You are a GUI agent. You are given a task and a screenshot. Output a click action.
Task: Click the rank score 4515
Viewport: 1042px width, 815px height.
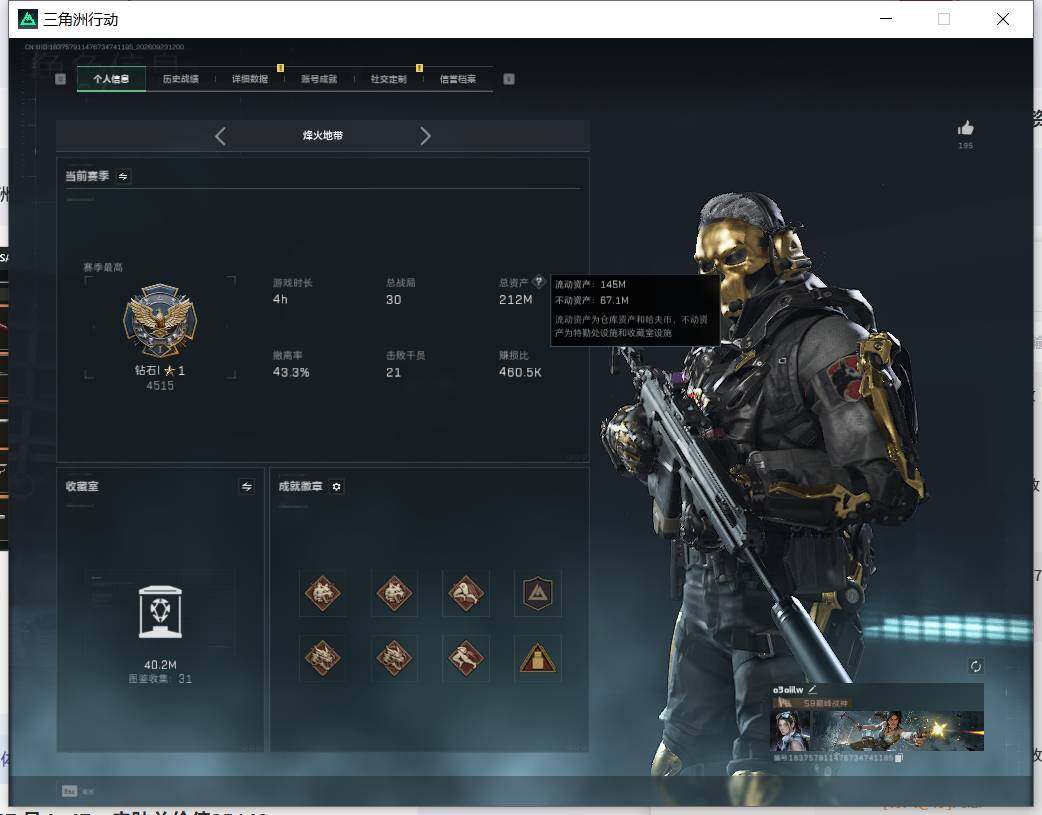click(x=160, y=386)
